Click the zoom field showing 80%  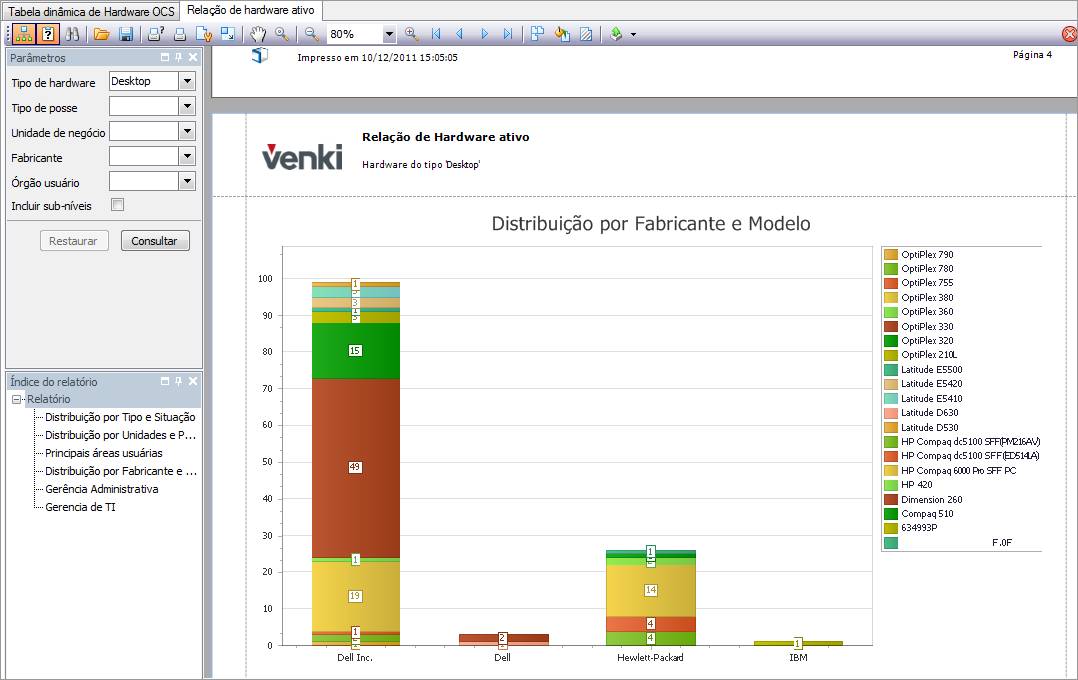(x=354, y=34)
